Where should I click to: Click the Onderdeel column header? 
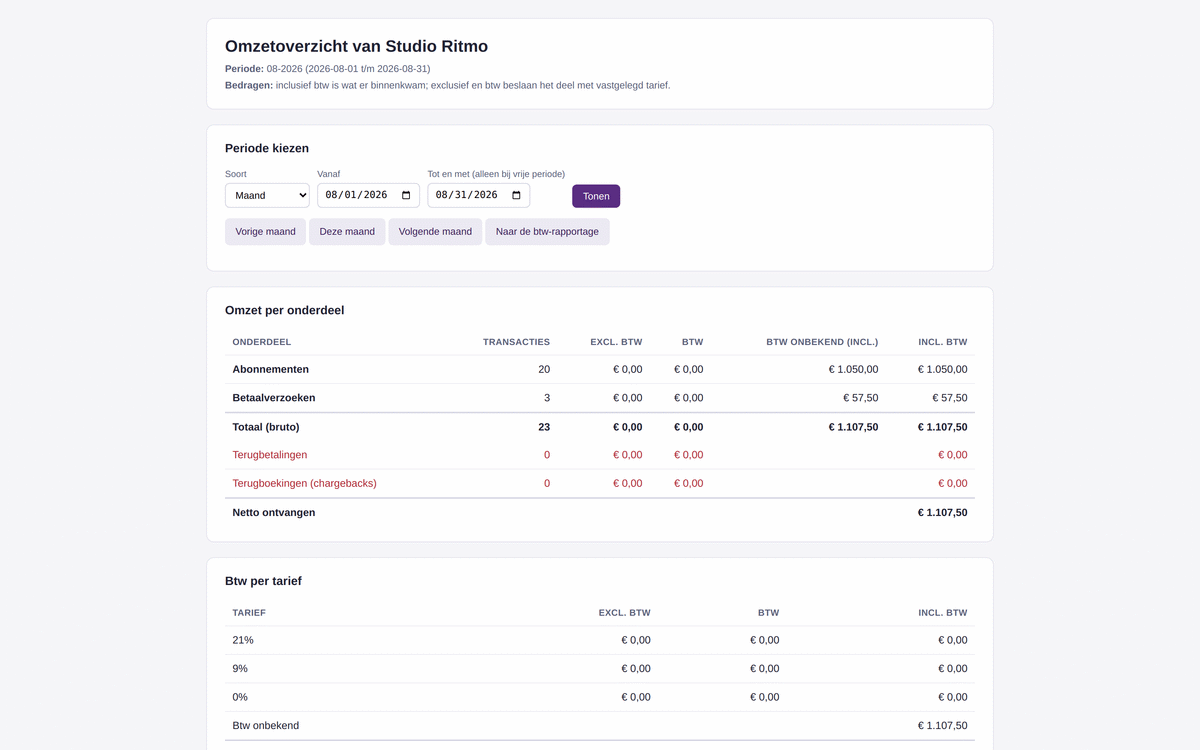pos(262,342)
